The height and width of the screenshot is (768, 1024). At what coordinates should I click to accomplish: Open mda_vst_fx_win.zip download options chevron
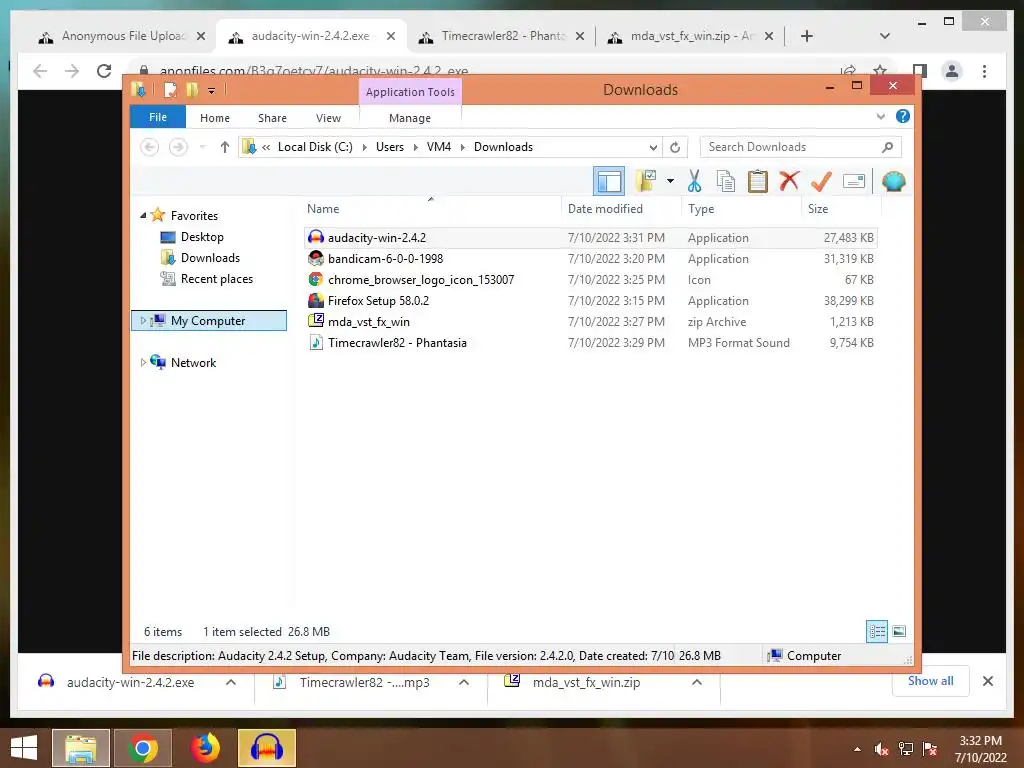coord(697,682)
